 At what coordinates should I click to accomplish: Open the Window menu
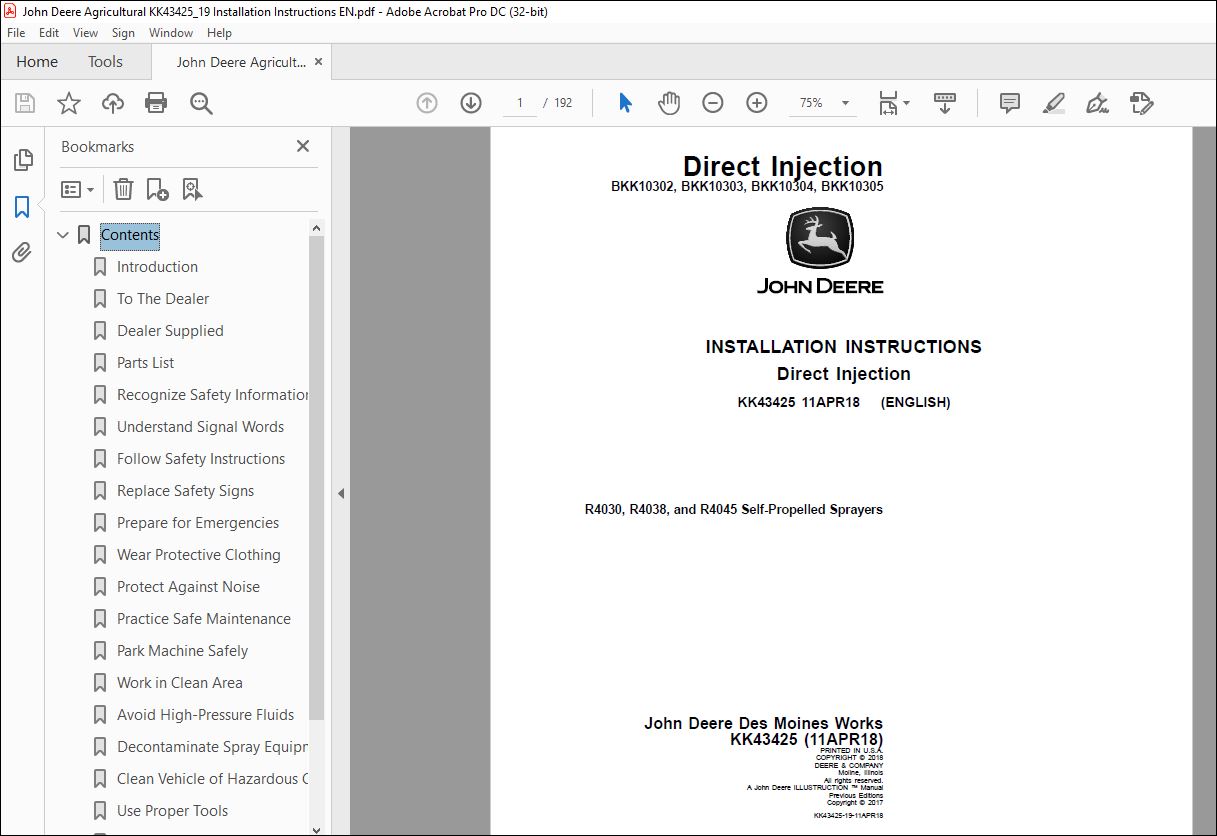point(171,33)
